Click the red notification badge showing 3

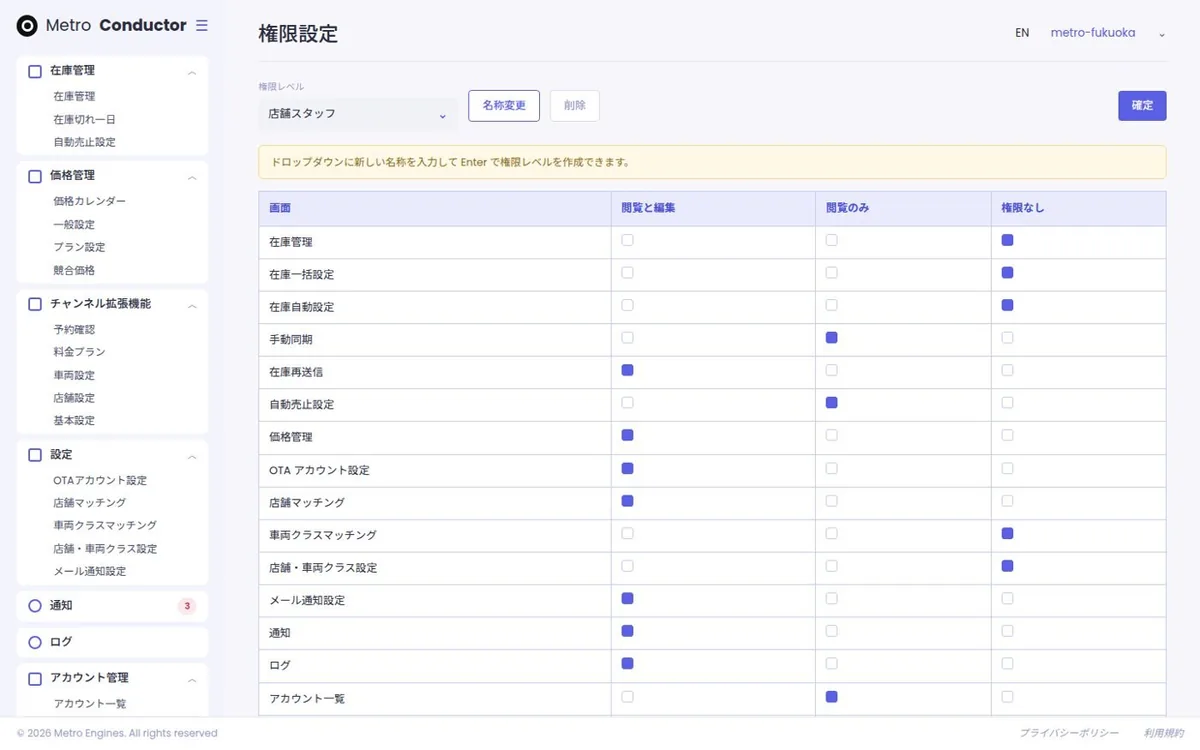click(187, 606)
